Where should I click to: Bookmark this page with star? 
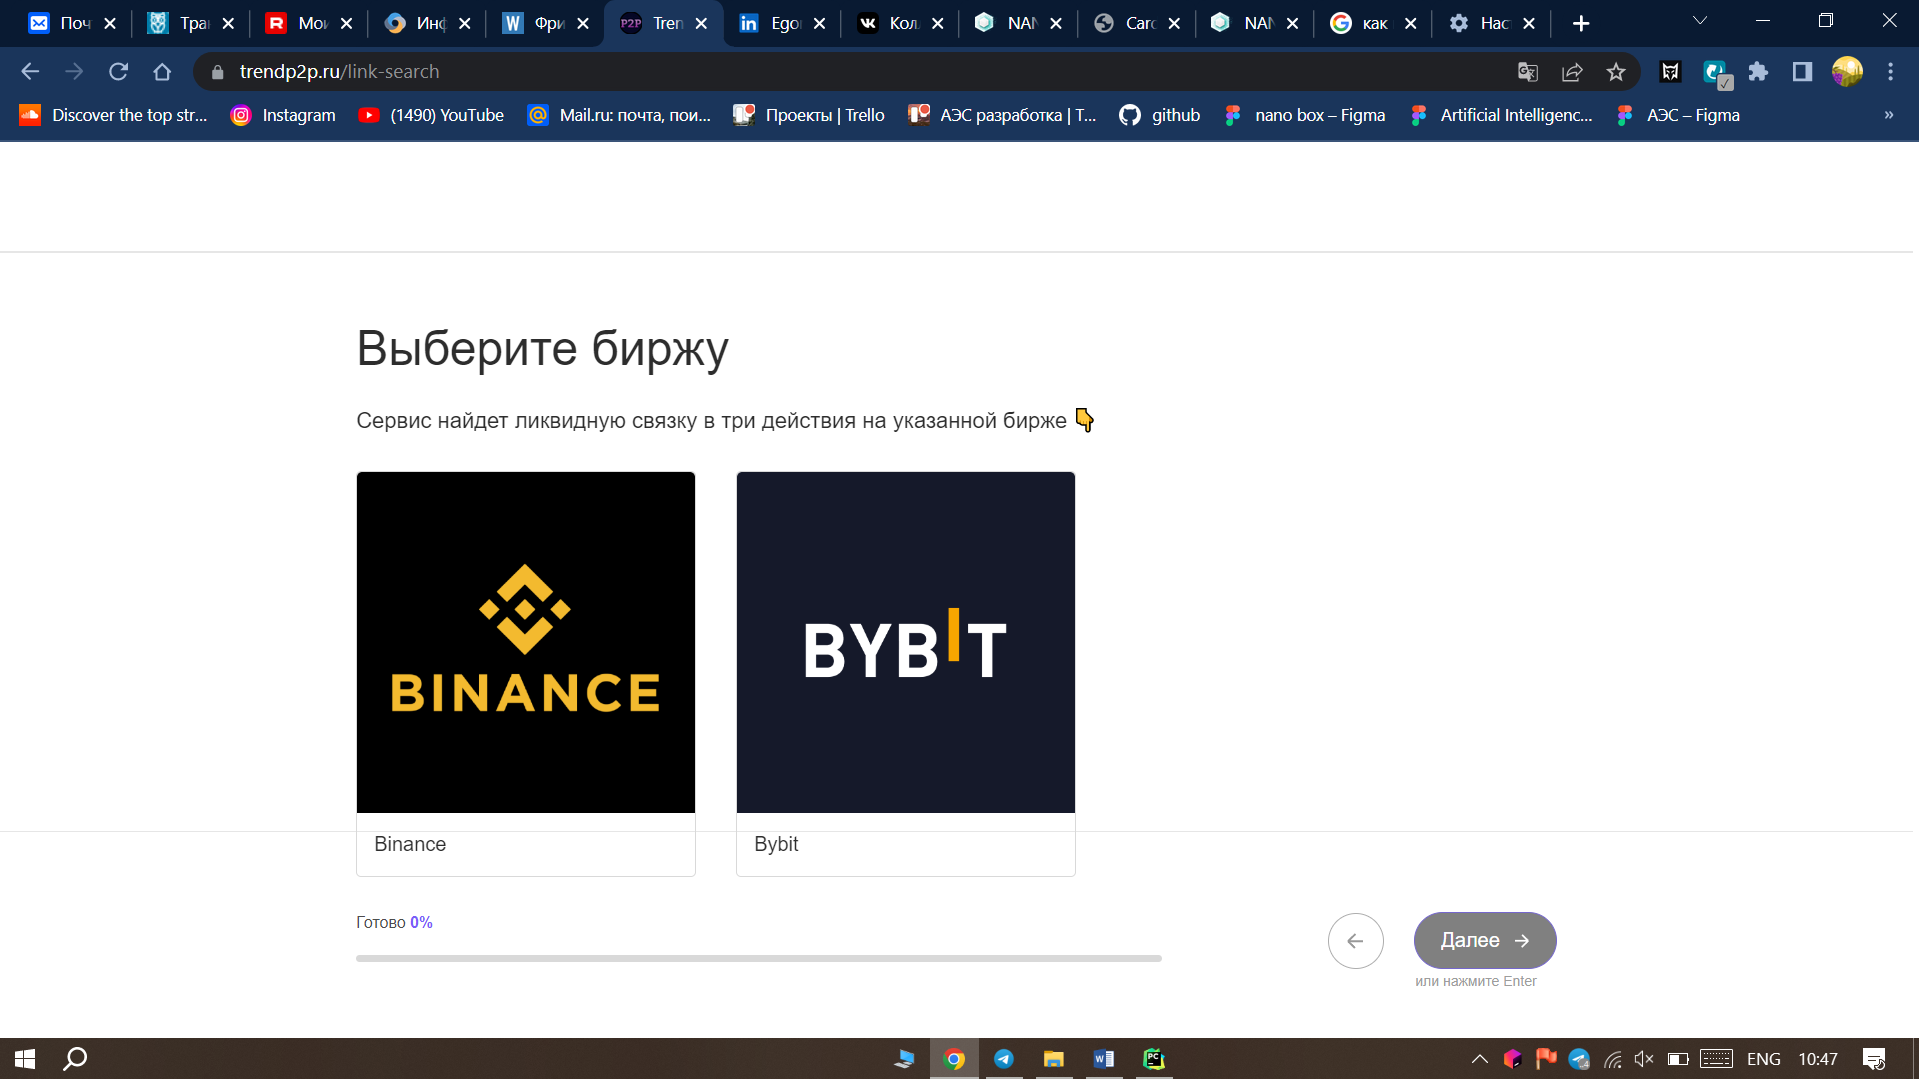point(1616,72)
